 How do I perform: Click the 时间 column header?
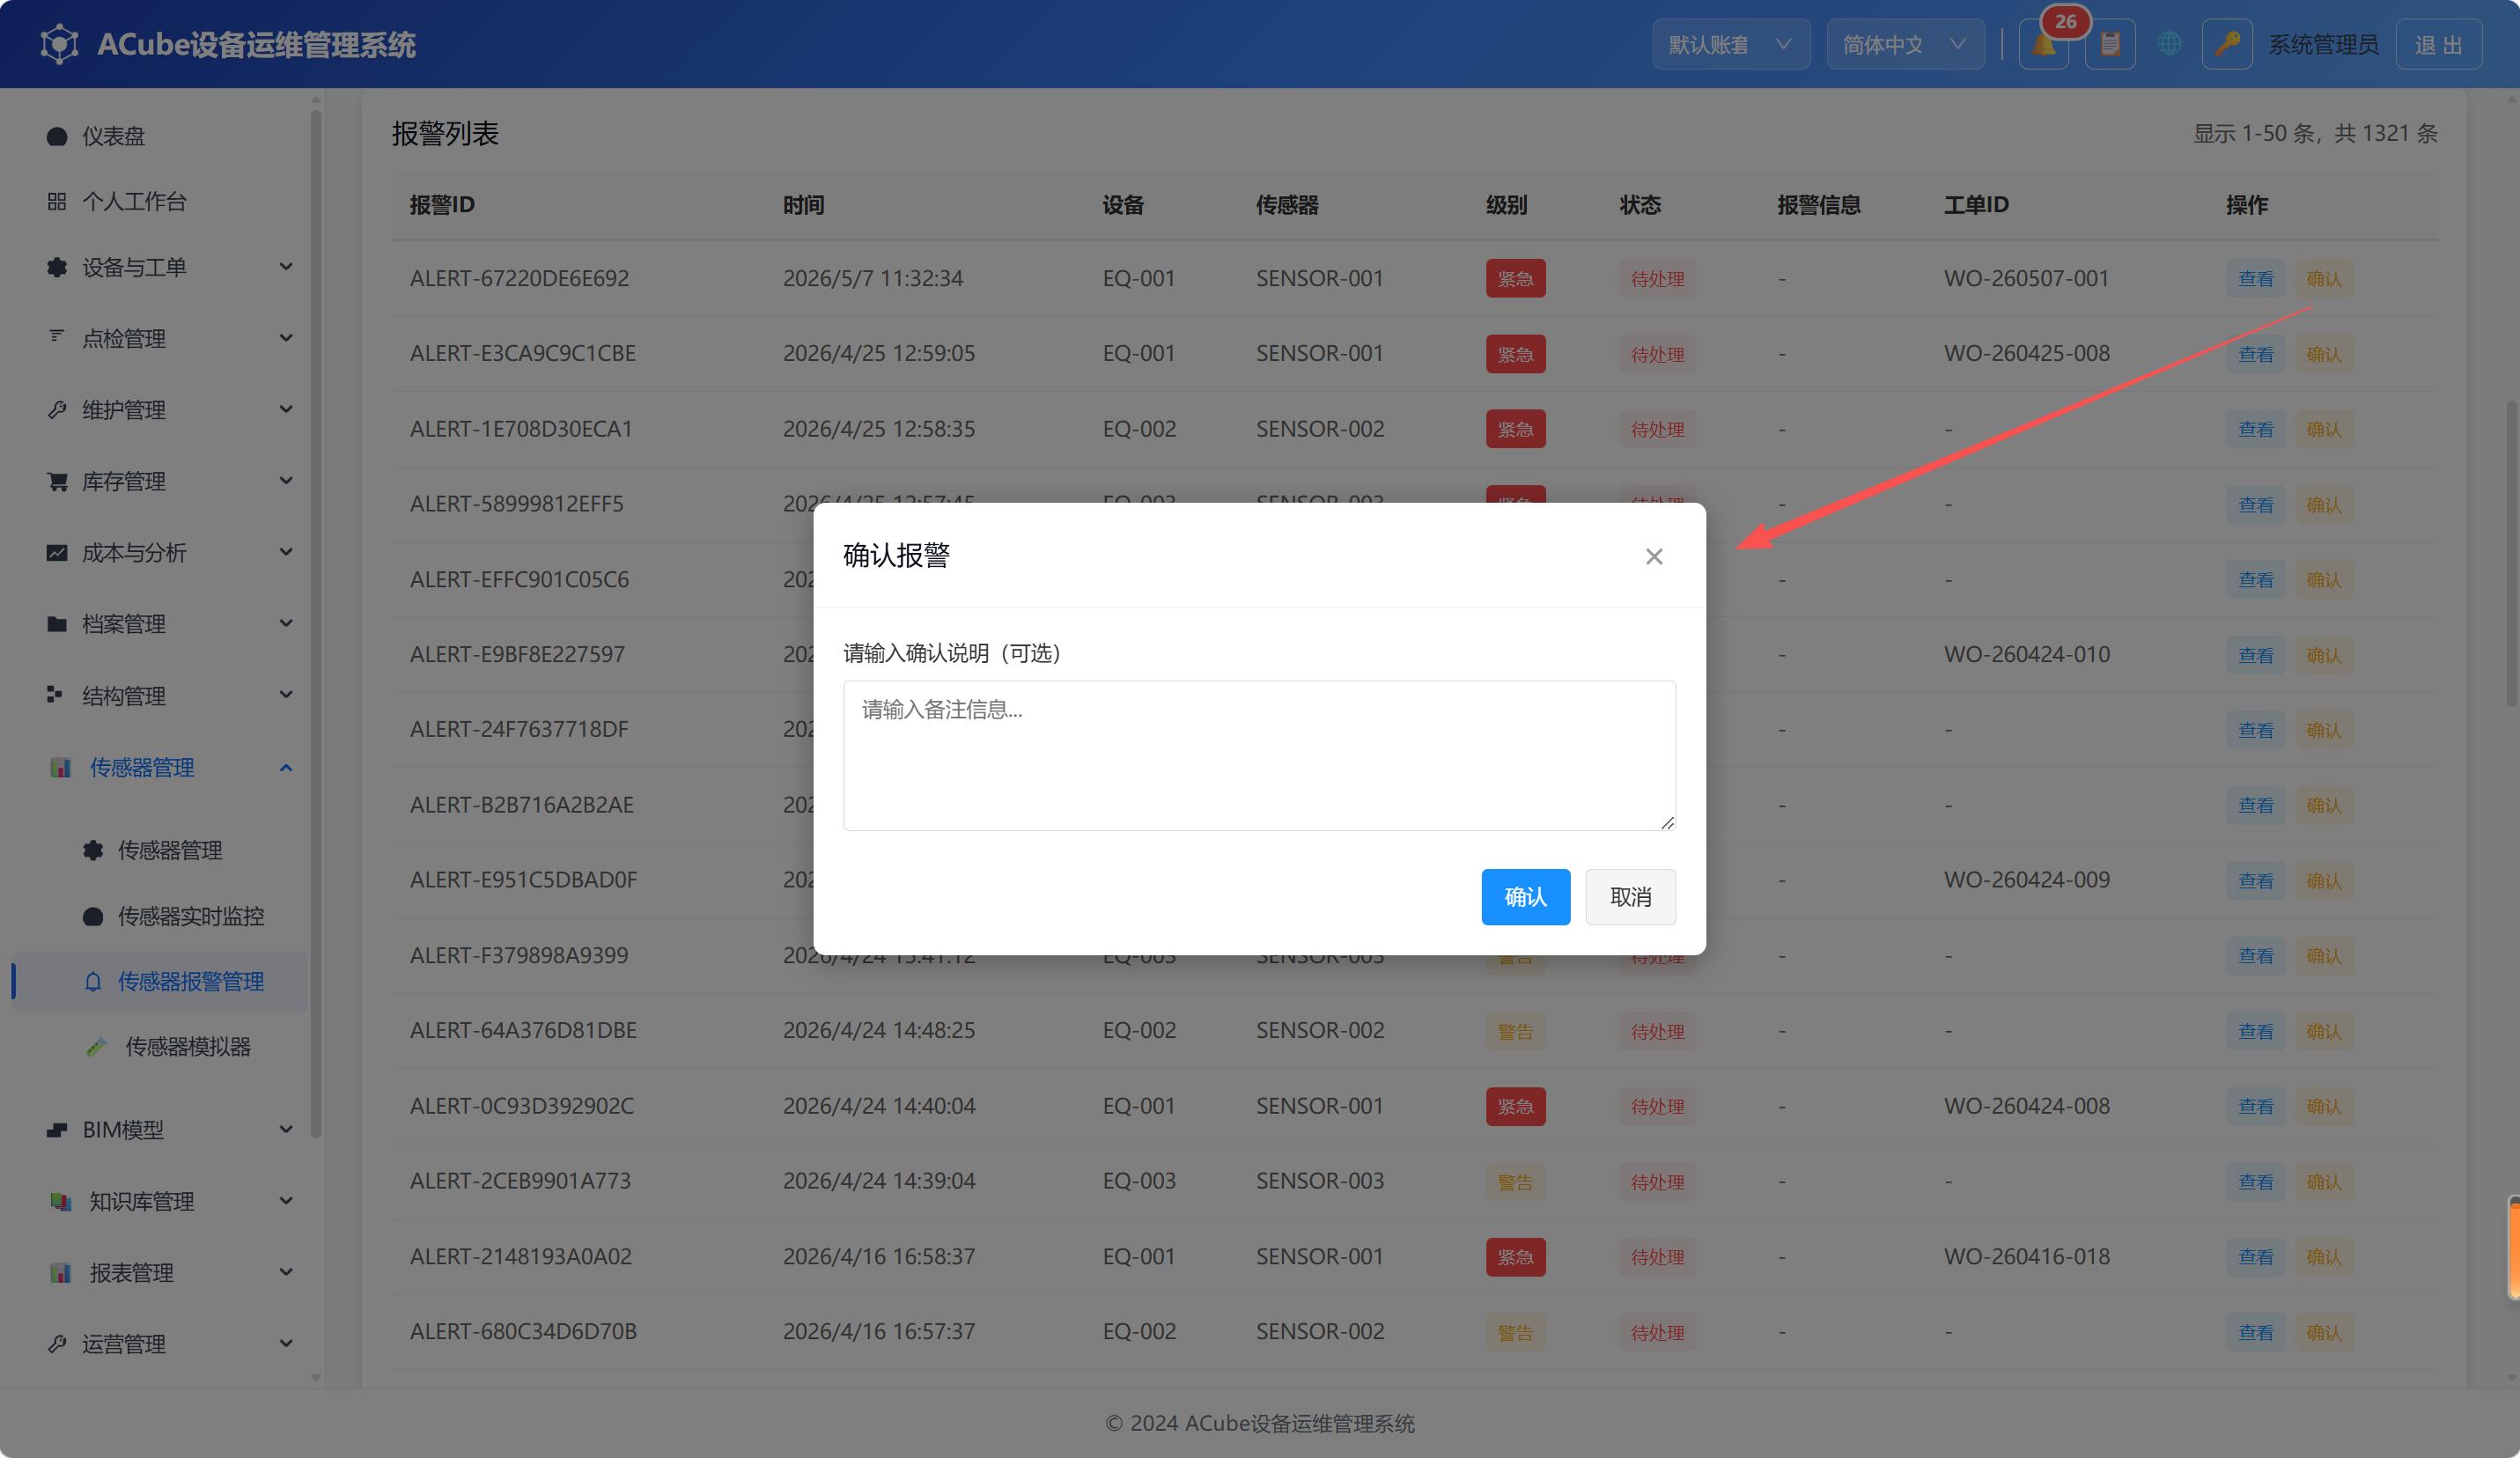tap(803, 204)
